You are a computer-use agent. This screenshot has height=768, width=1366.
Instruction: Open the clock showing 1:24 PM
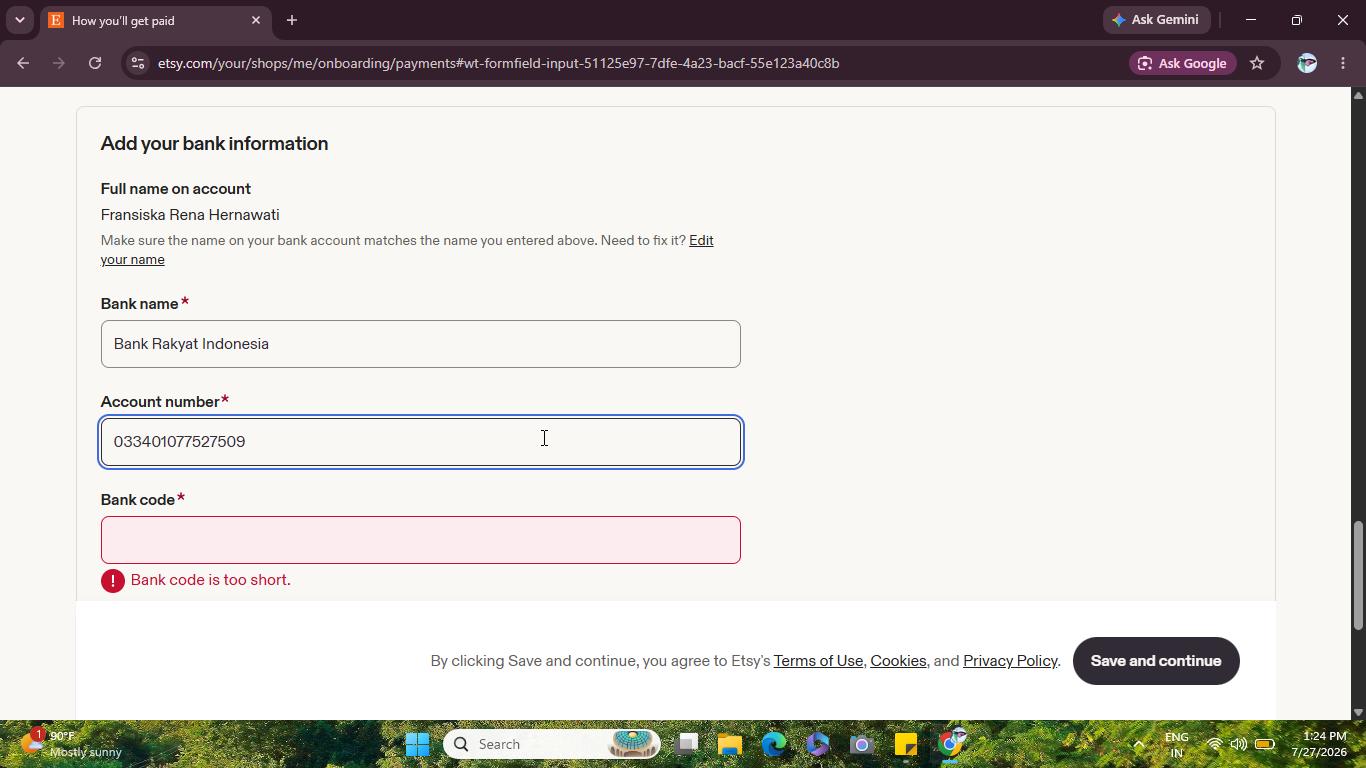[x=1318, y=744]
